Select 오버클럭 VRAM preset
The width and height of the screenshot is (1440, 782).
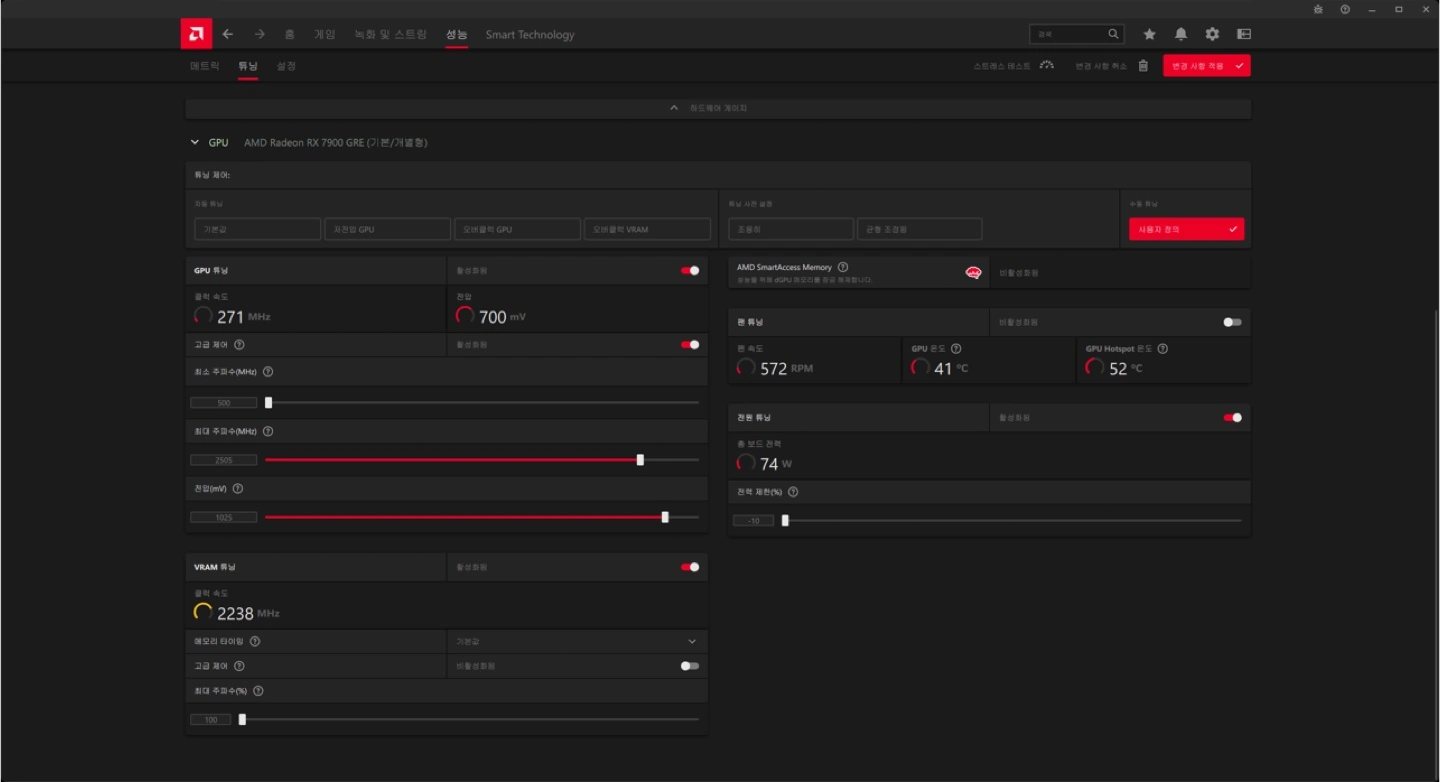pos(647,229)
